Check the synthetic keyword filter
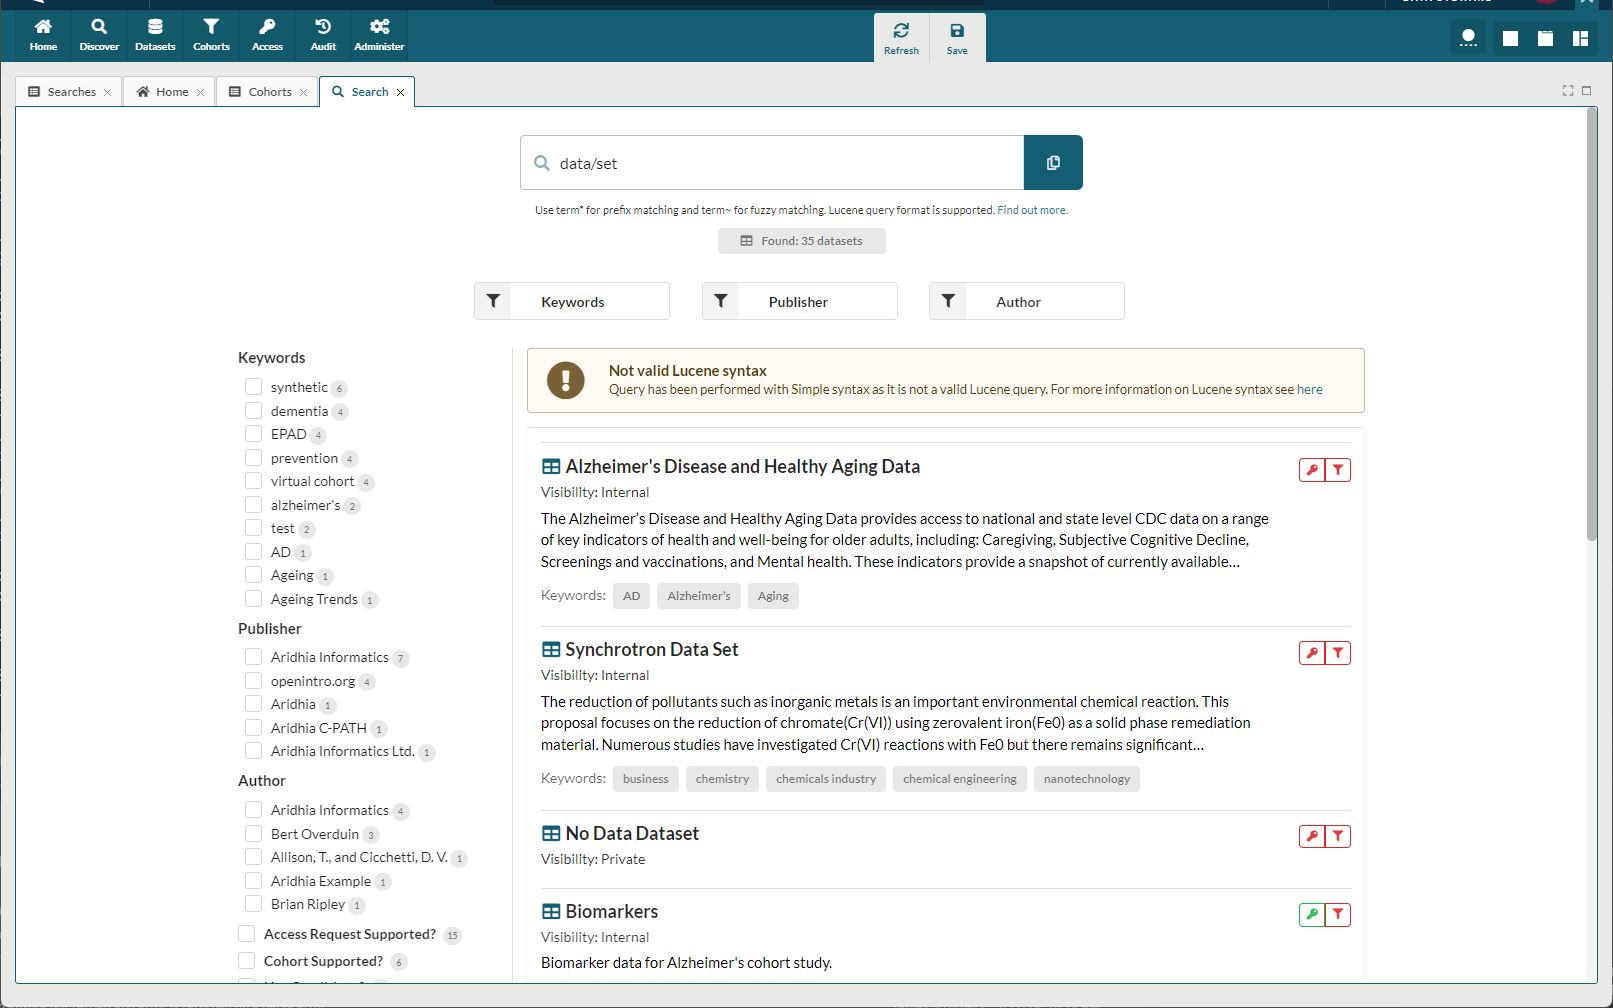 (253, 386)
